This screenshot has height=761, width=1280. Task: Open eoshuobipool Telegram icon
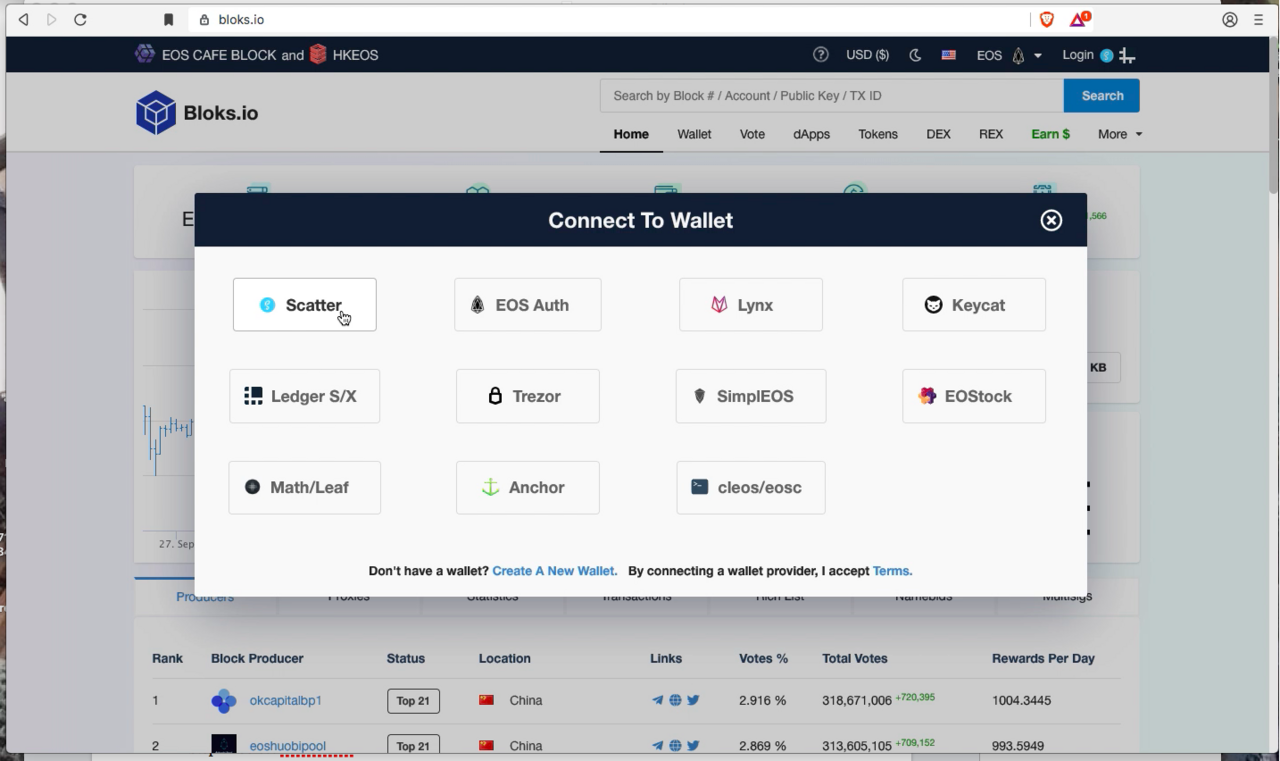[x=657, y=745]
